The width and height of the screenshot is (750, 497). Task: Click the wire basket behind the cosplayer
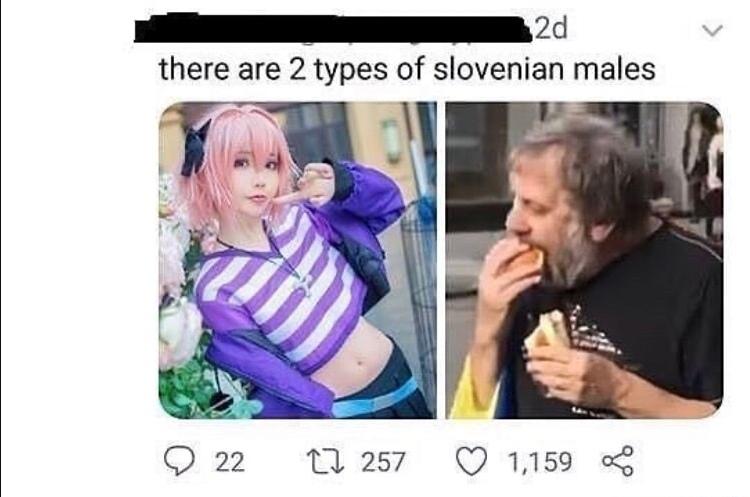pos(419,287)
